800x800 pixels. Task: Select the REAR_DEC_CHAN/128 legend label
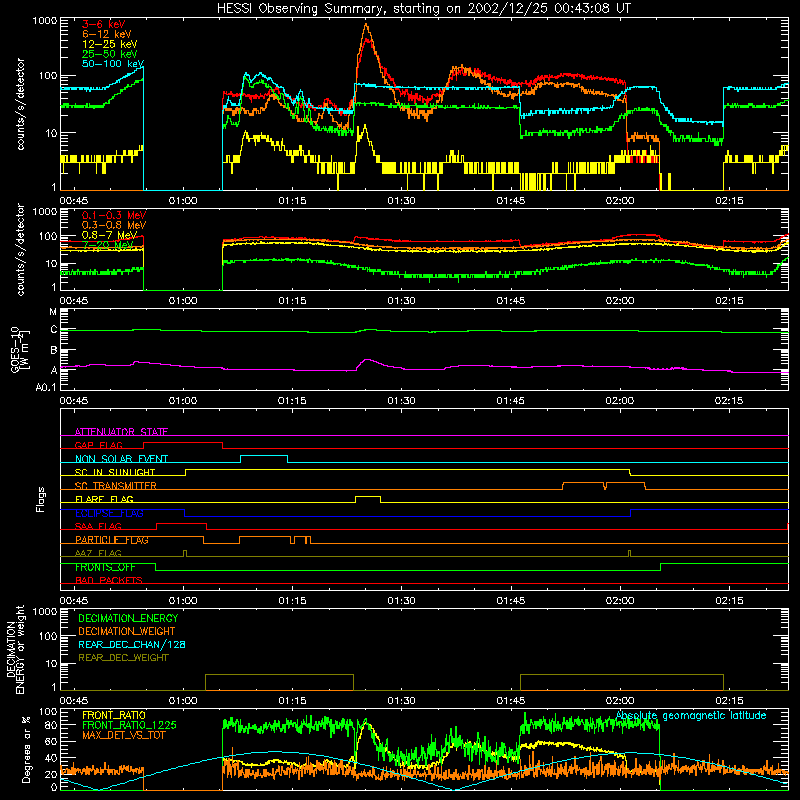pos(132,644)
